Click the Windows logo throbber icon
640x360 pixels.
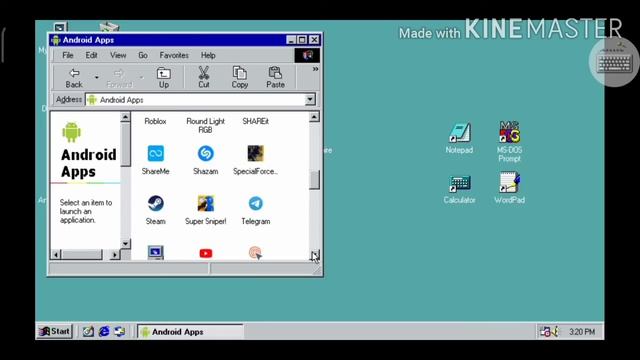(307, 55)
